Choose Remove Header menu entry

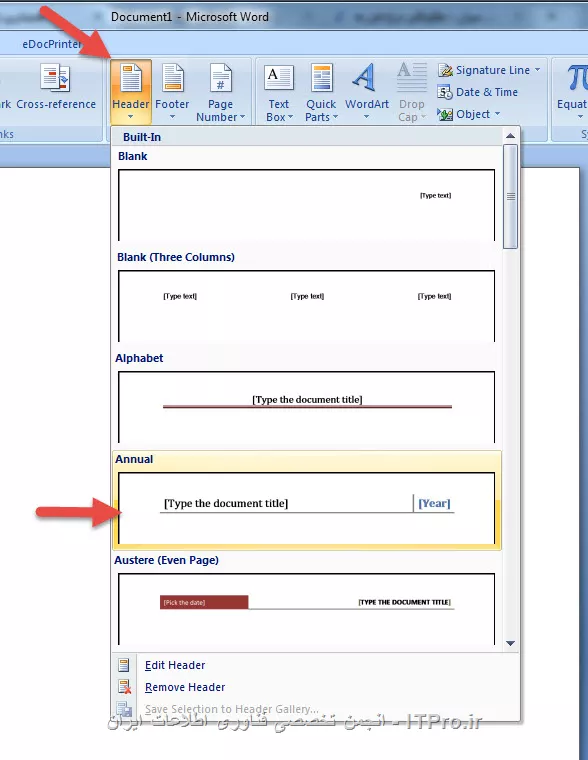pos(316,687)
